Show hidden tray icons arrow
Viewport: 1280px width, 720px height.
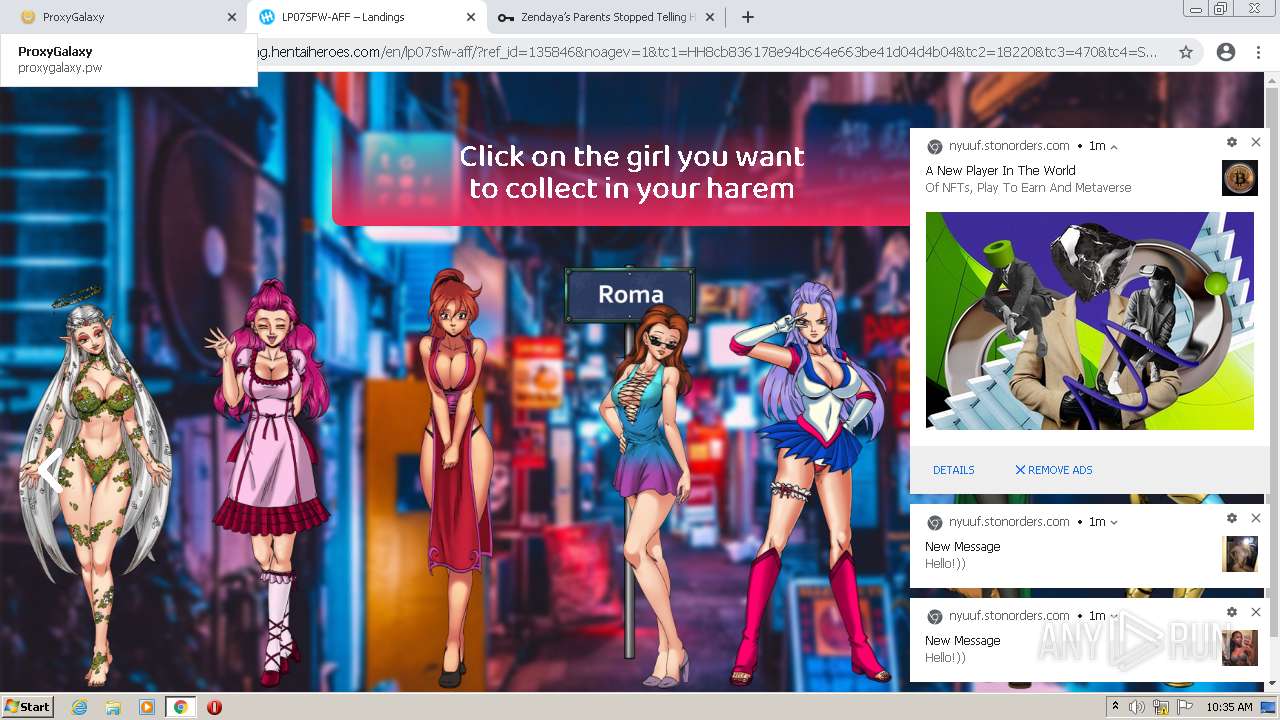tap(1115, 707)
